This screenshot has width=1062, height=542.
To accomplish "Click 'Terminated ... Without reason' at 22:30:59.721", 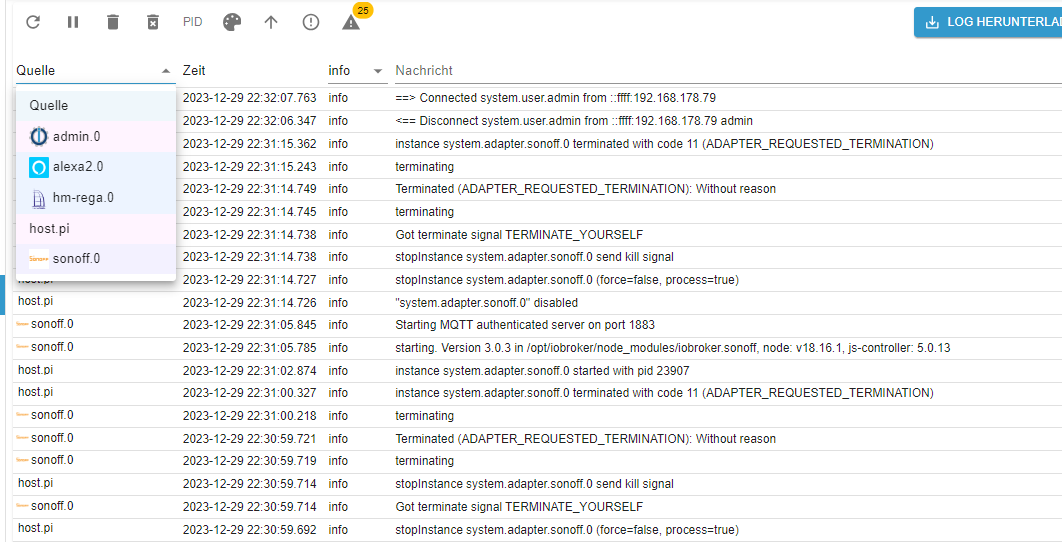I will pos(585,439).
